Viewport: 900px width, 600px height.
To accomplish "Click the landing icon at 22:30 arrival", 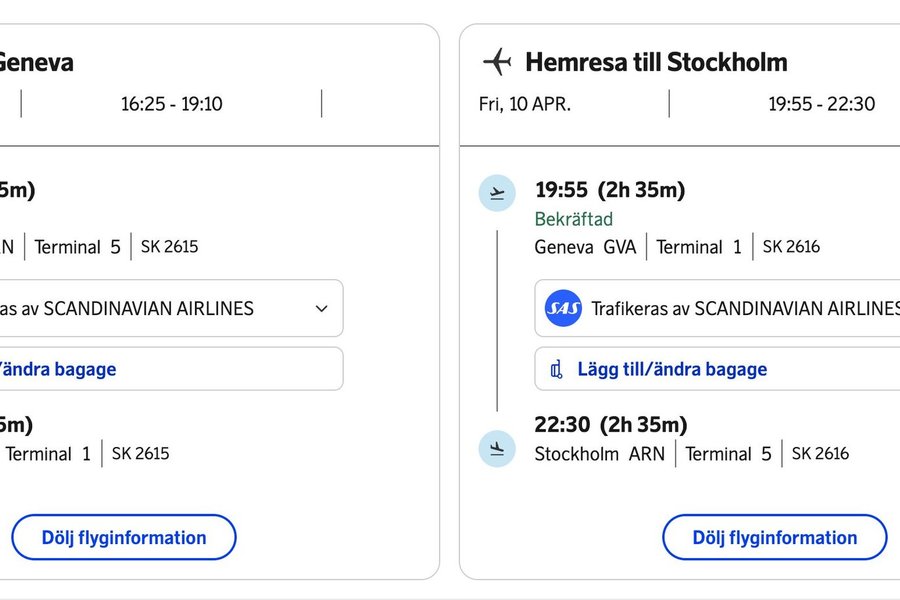I will (x=497, y=448).
